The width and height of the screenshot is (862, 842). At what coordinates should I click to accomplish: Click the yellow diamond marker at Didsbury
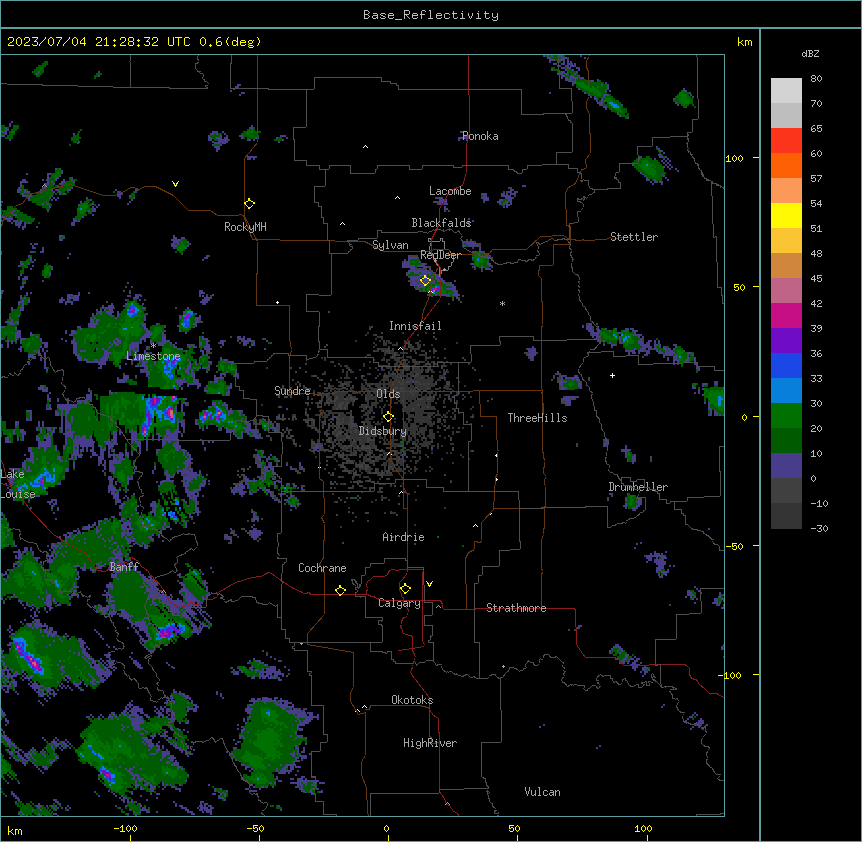coord(388,417)
